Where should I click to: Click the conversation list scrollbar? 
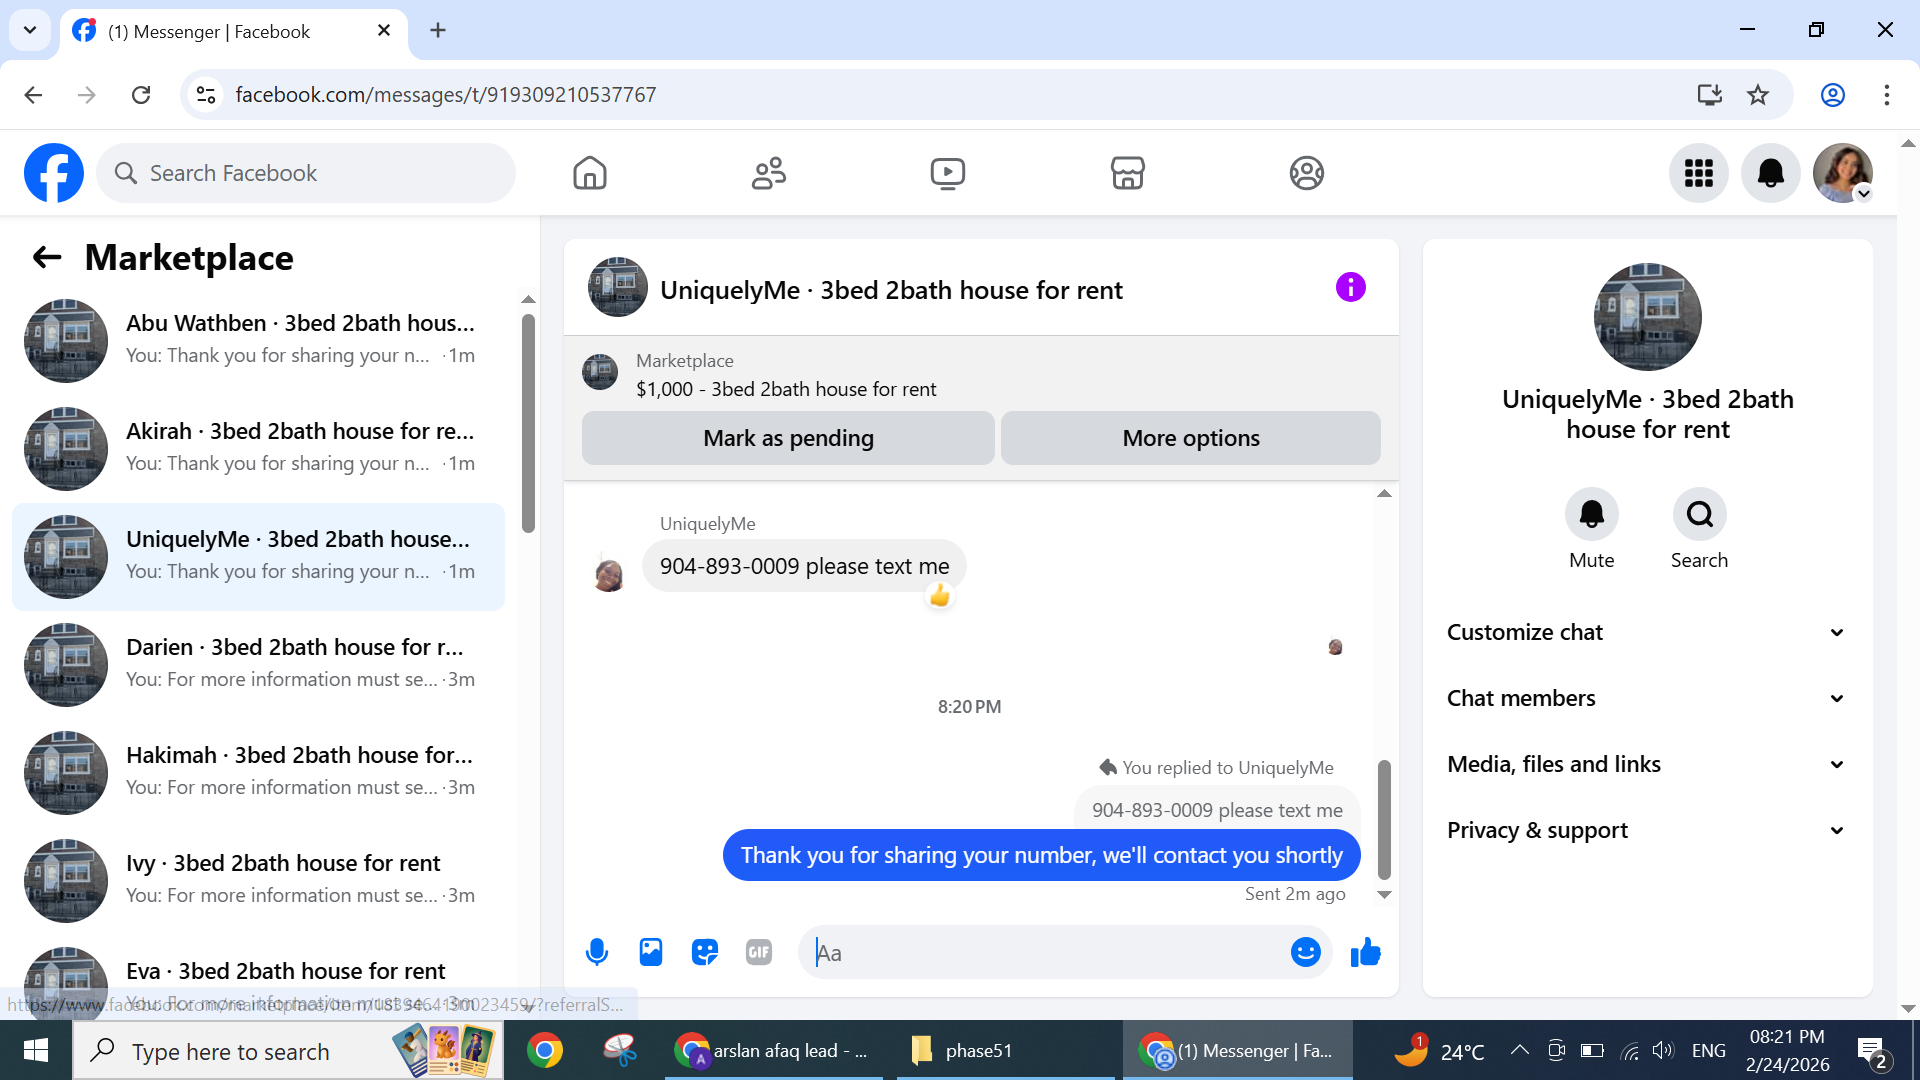[528, 420]
